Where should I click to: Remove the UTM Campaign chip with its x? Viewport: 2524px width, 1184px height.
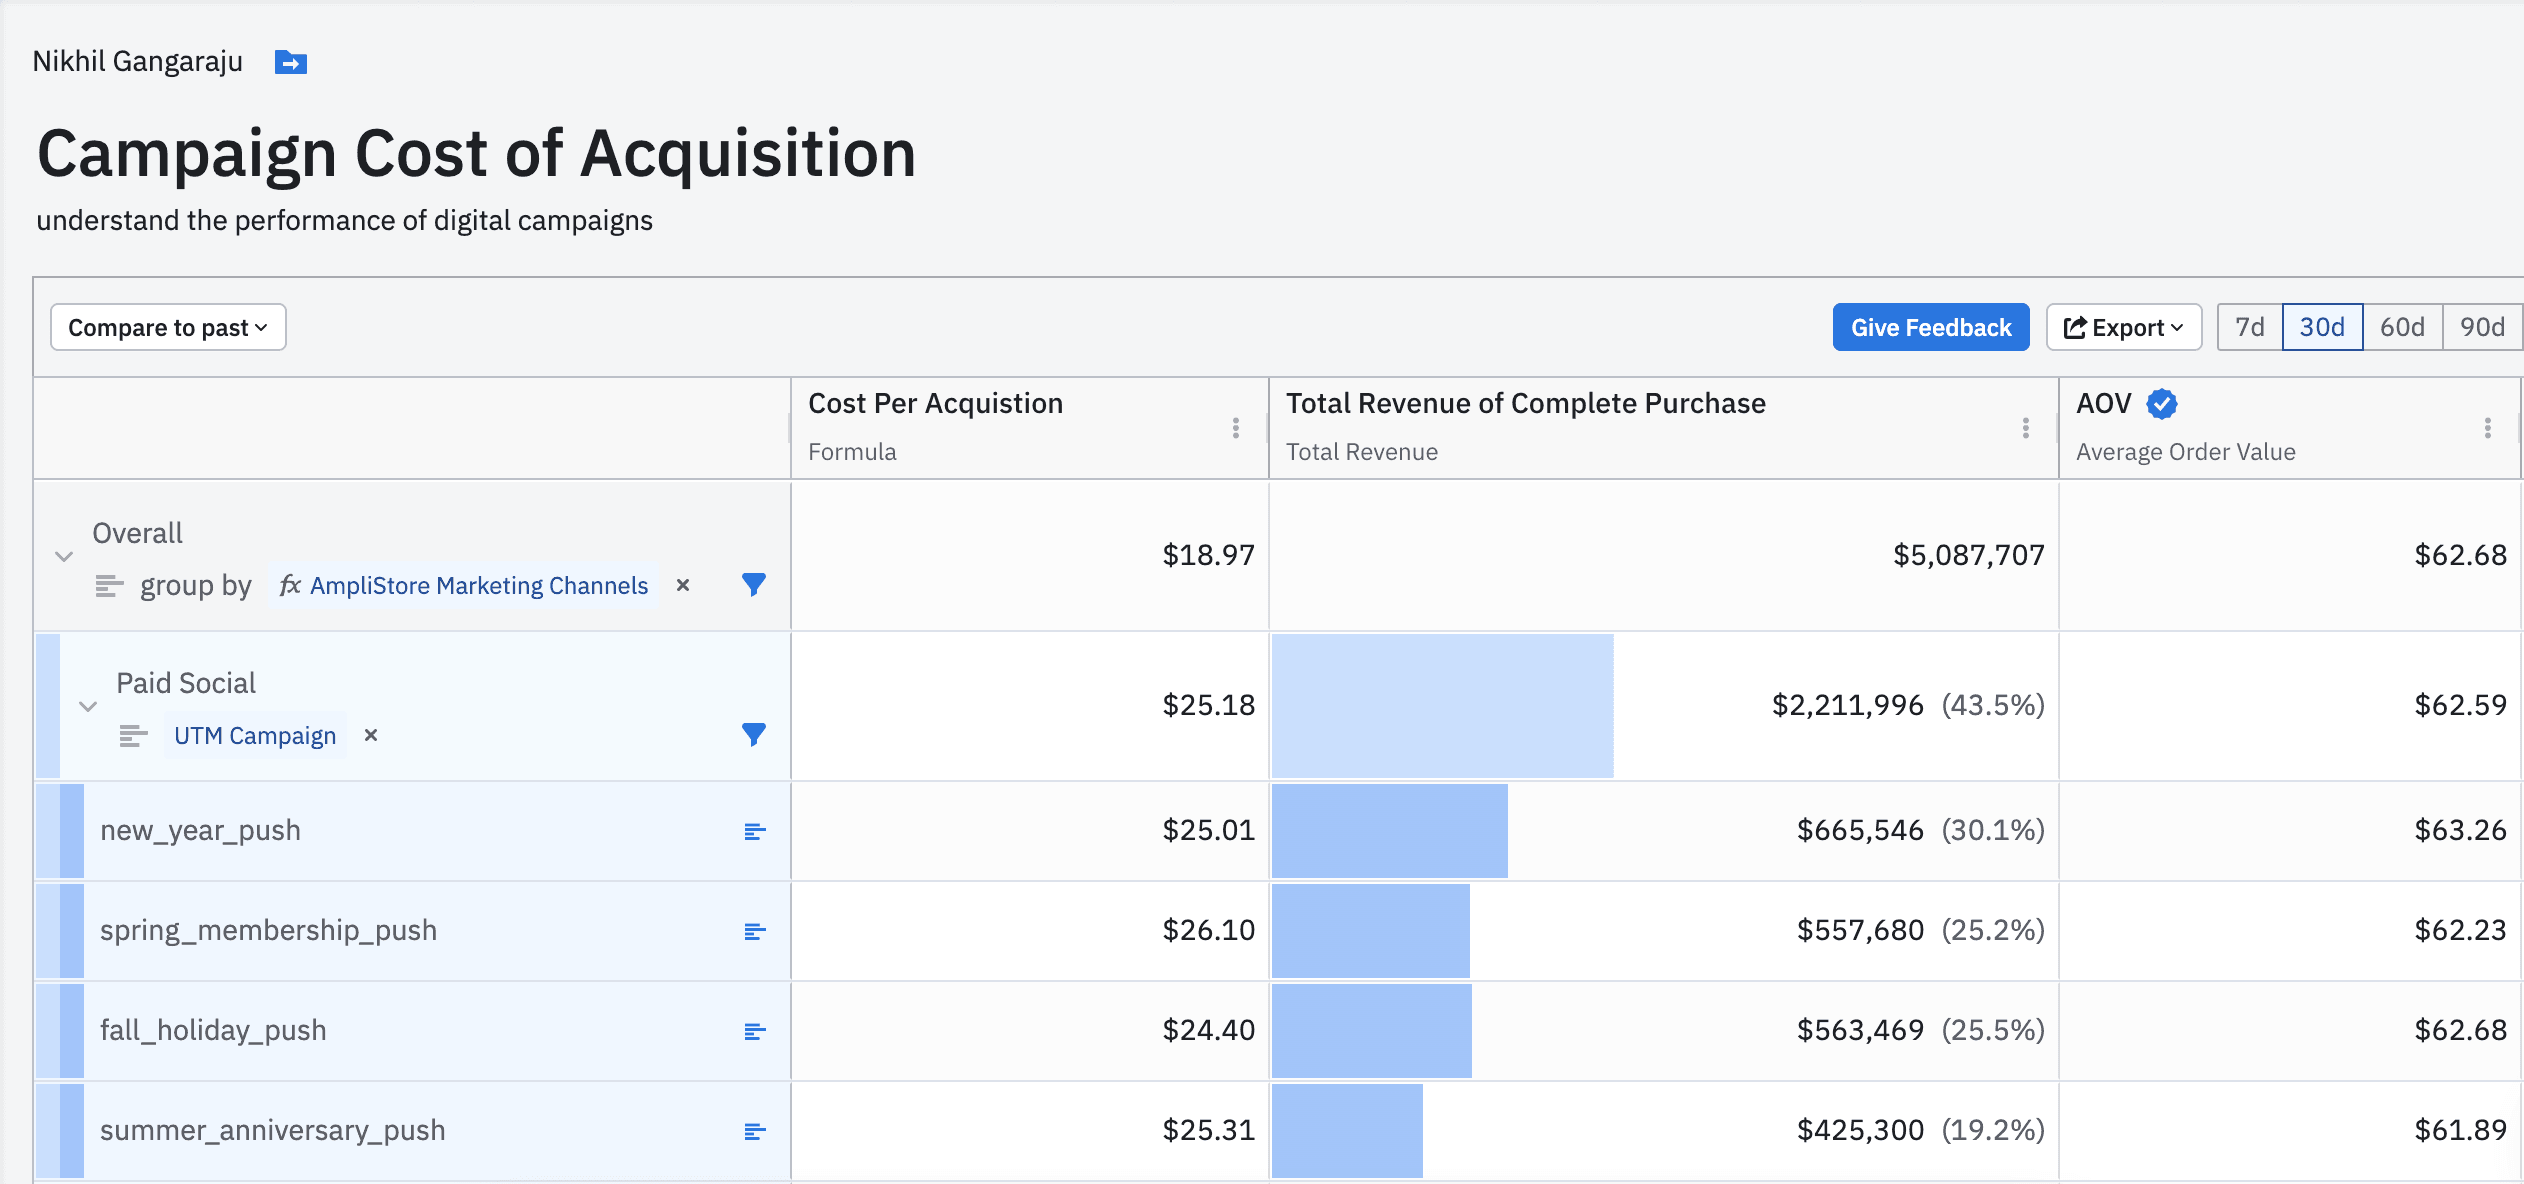370,735
